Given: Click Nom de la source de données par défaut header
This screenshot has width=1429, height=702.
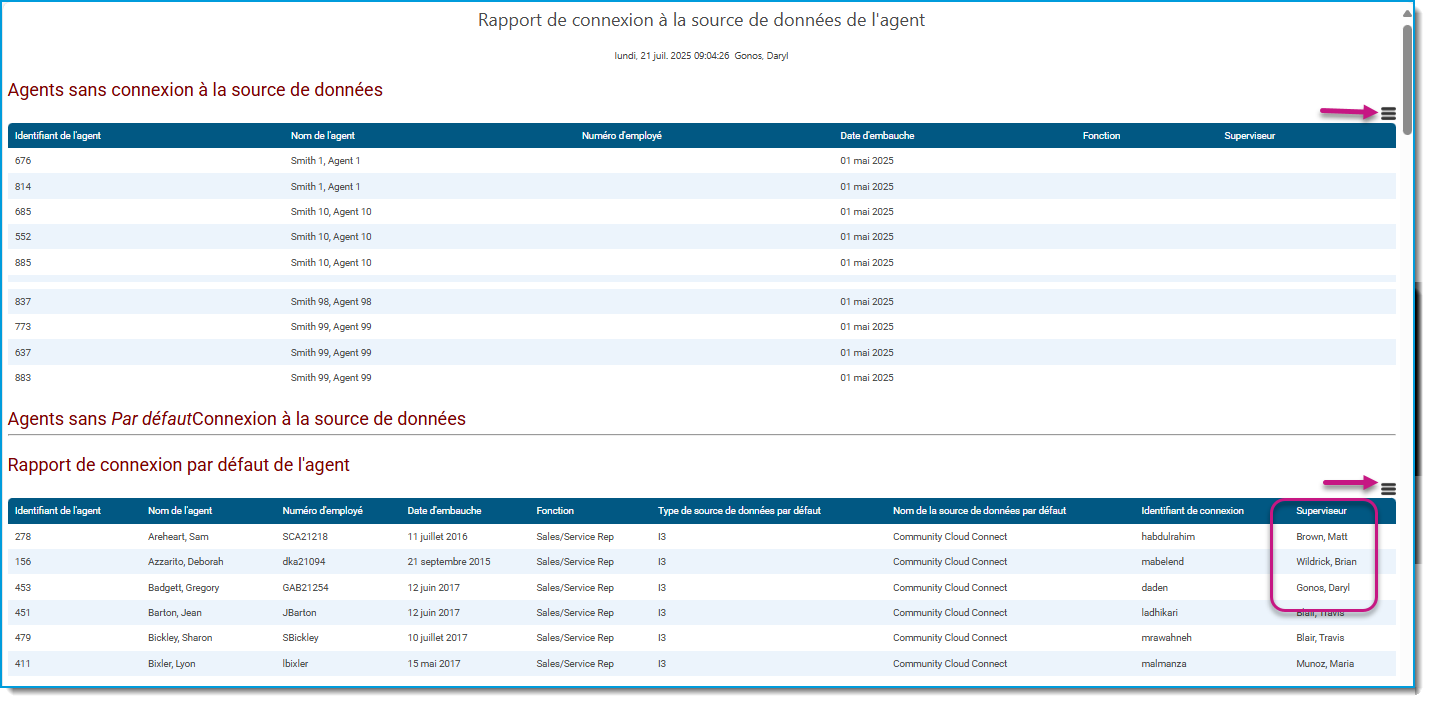Looking at the screenshot, I should 979,511.
